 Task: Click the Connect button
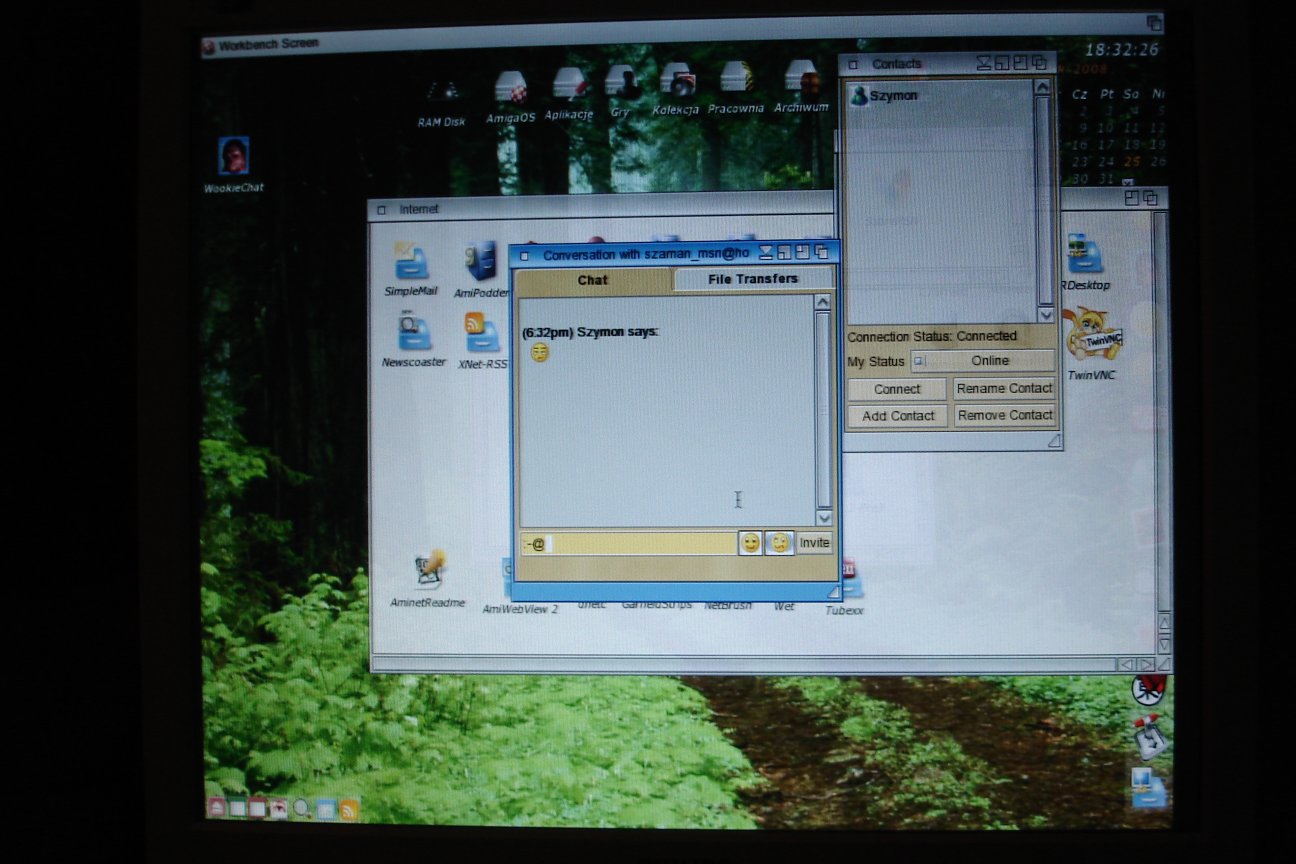click(x=897, y=389)
